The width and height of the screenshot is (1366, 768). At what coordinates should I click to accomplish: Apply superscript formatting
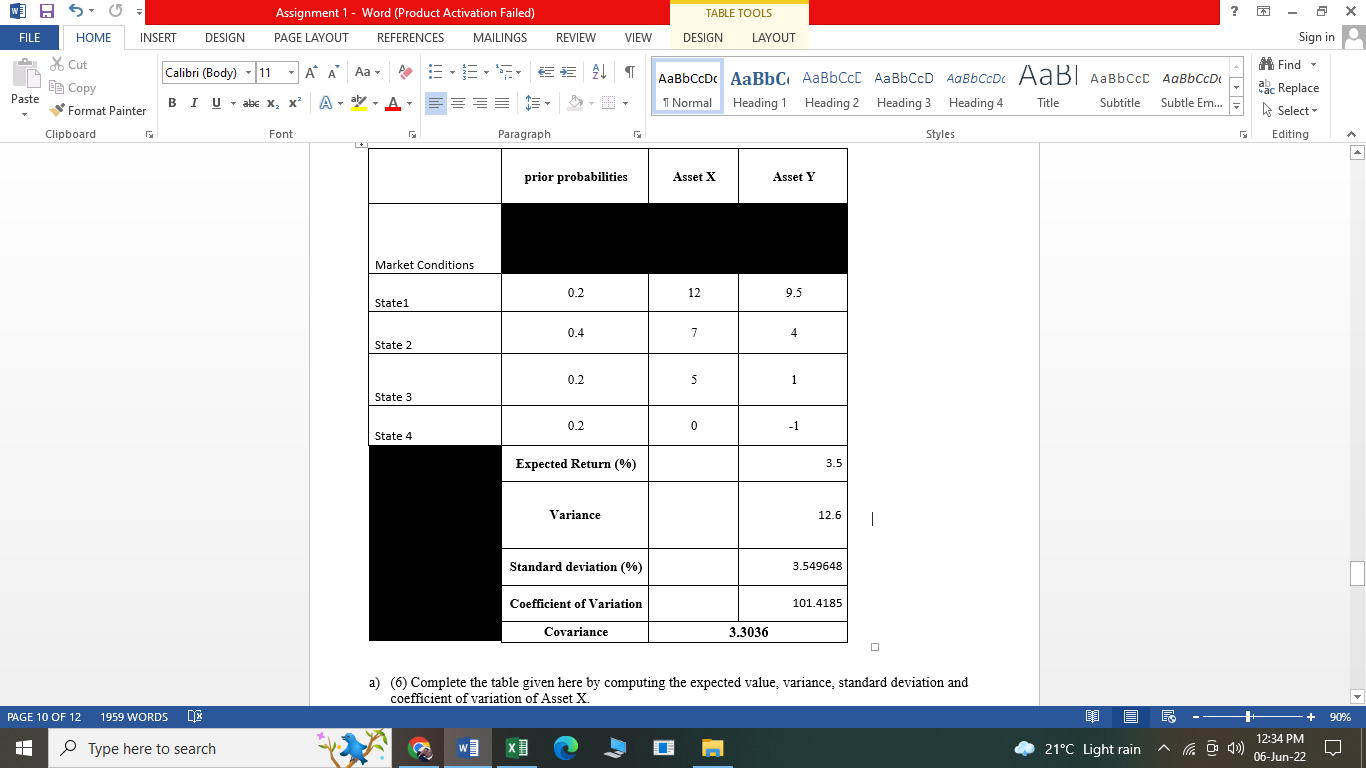click(x=293, y=102)
